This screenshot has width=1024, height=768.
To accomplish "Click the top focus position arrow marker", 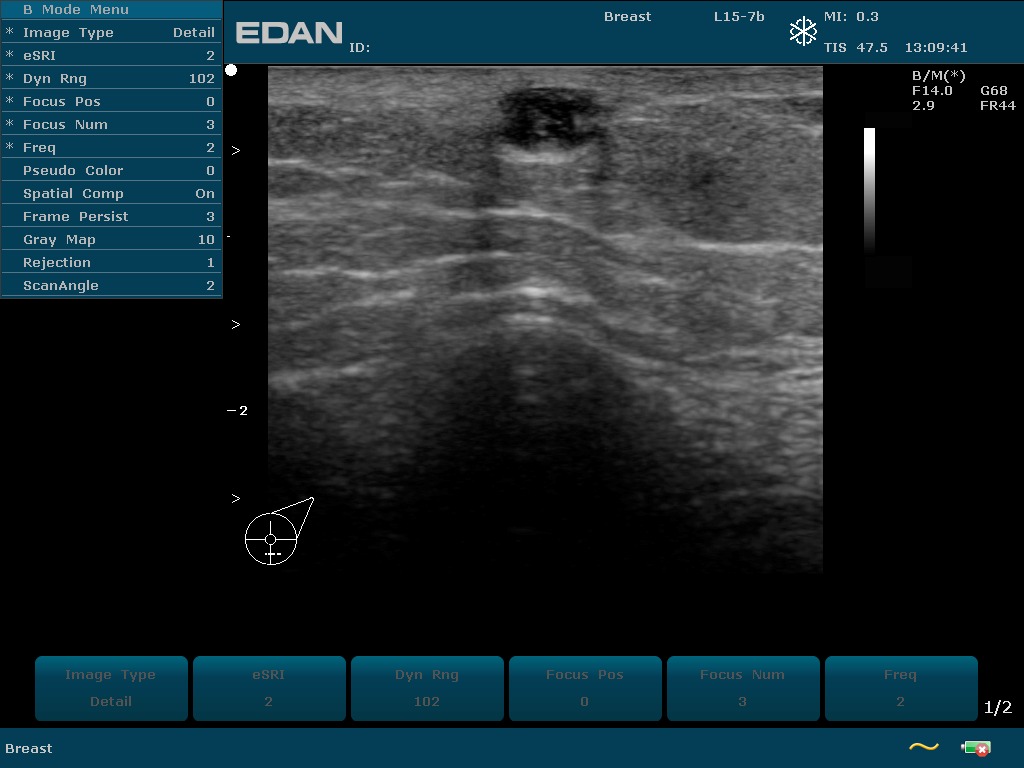I will coord(236,151).
